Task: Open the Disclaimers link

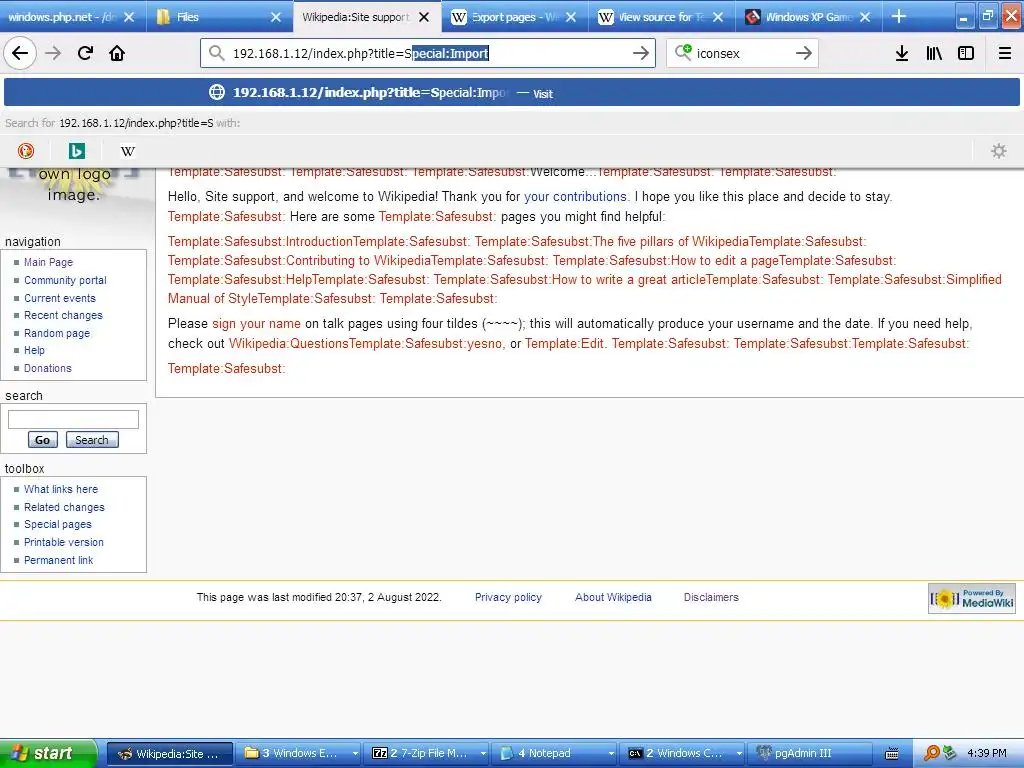Action: coord(711,597)
